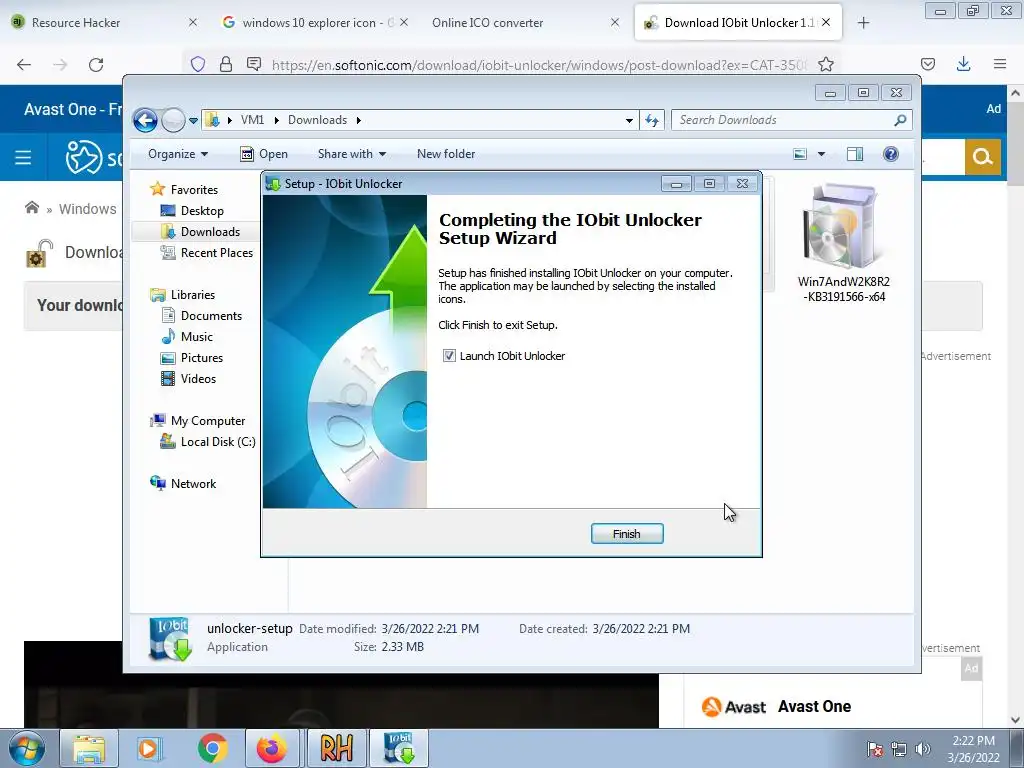Click the IObit setup taskbar button
1024x768 pixels.
[x=399, y=748]
